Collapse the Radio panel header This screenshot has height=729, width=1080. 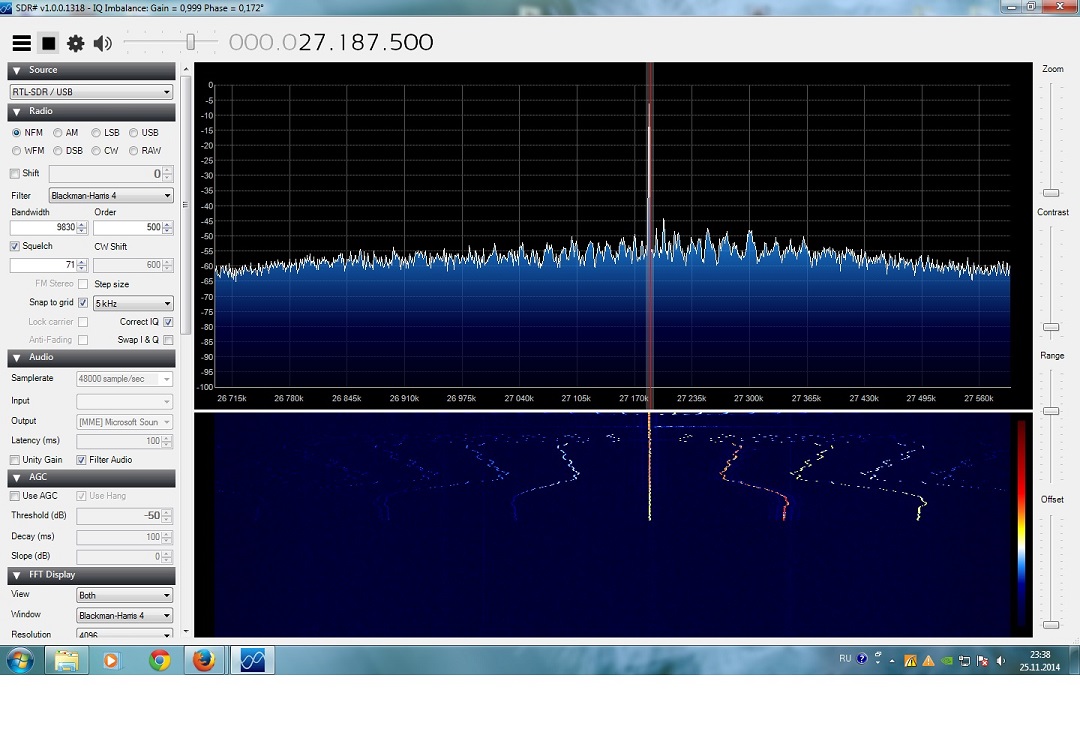click(x=92, y=112)
